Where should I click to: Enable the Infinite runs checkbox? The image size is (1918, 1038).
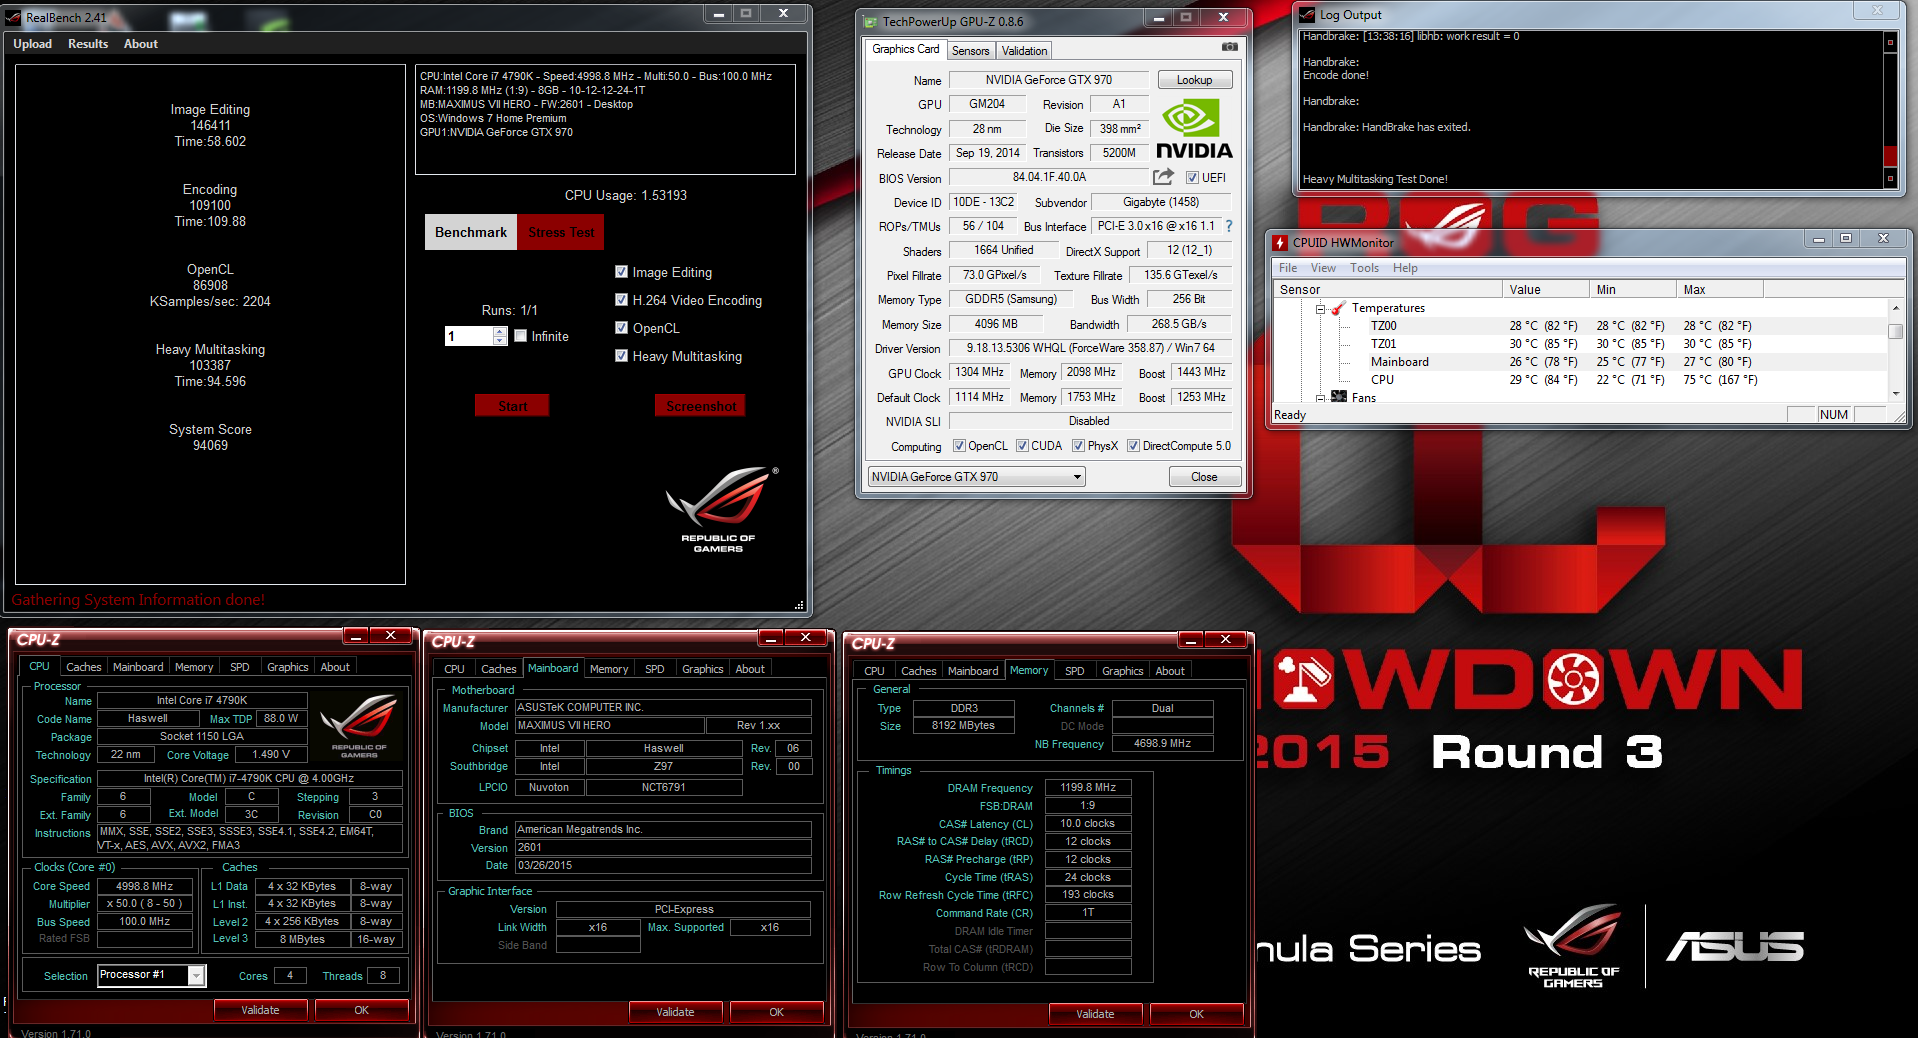click(x=521, y=336)
